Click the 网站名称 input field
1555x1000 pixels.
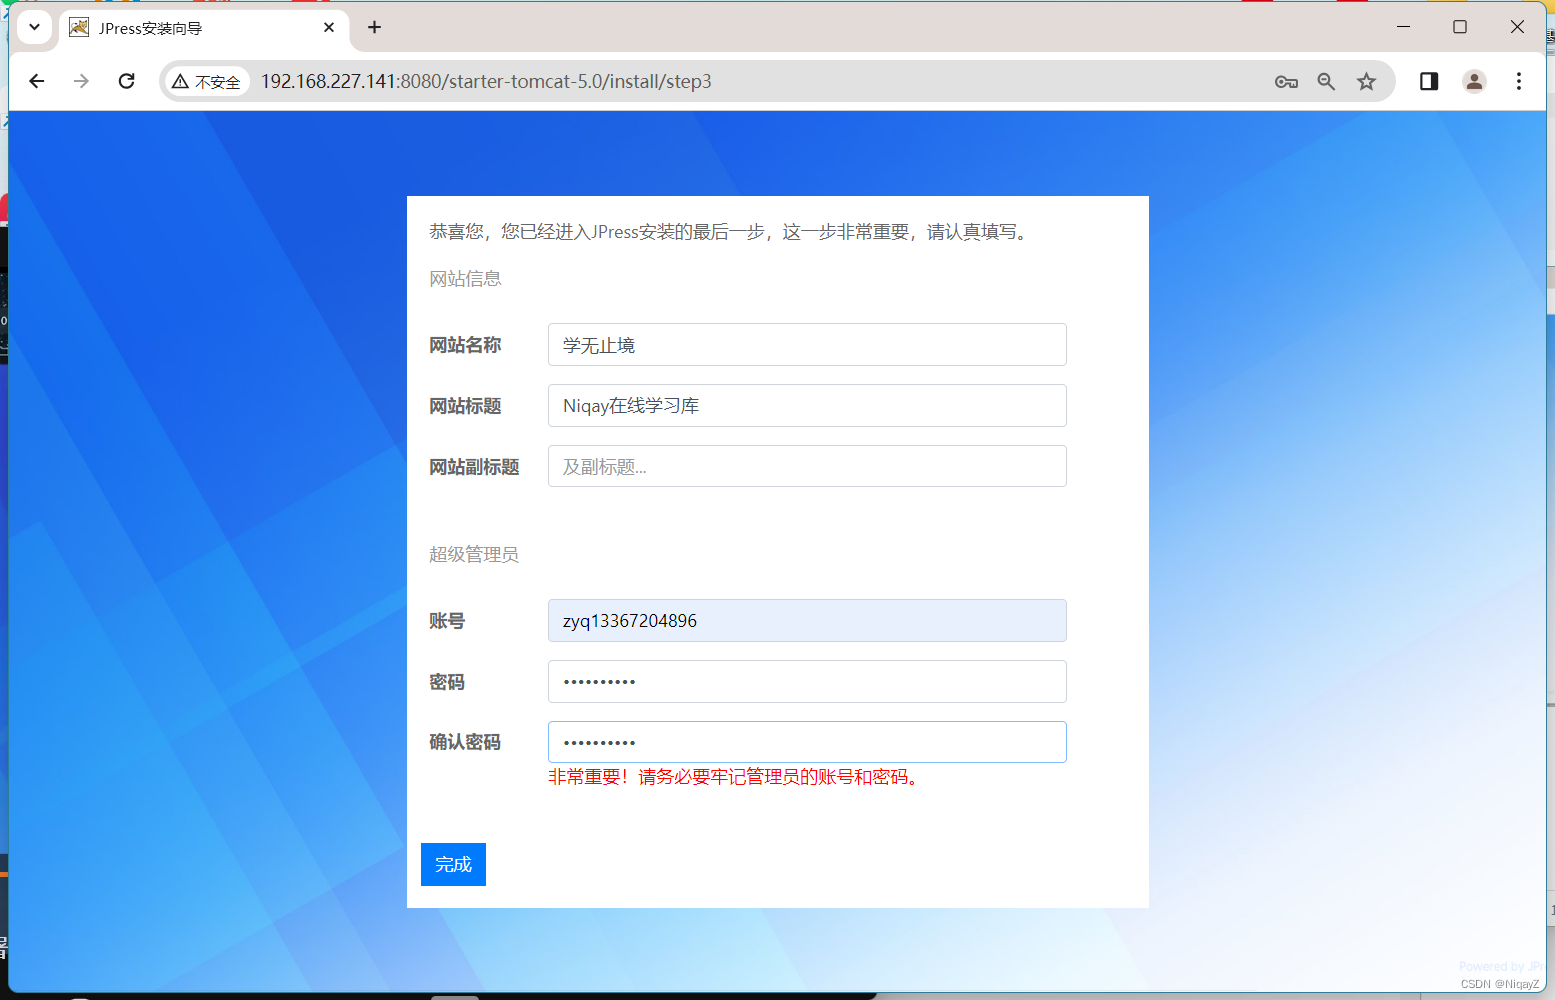[x=807, y=344]
